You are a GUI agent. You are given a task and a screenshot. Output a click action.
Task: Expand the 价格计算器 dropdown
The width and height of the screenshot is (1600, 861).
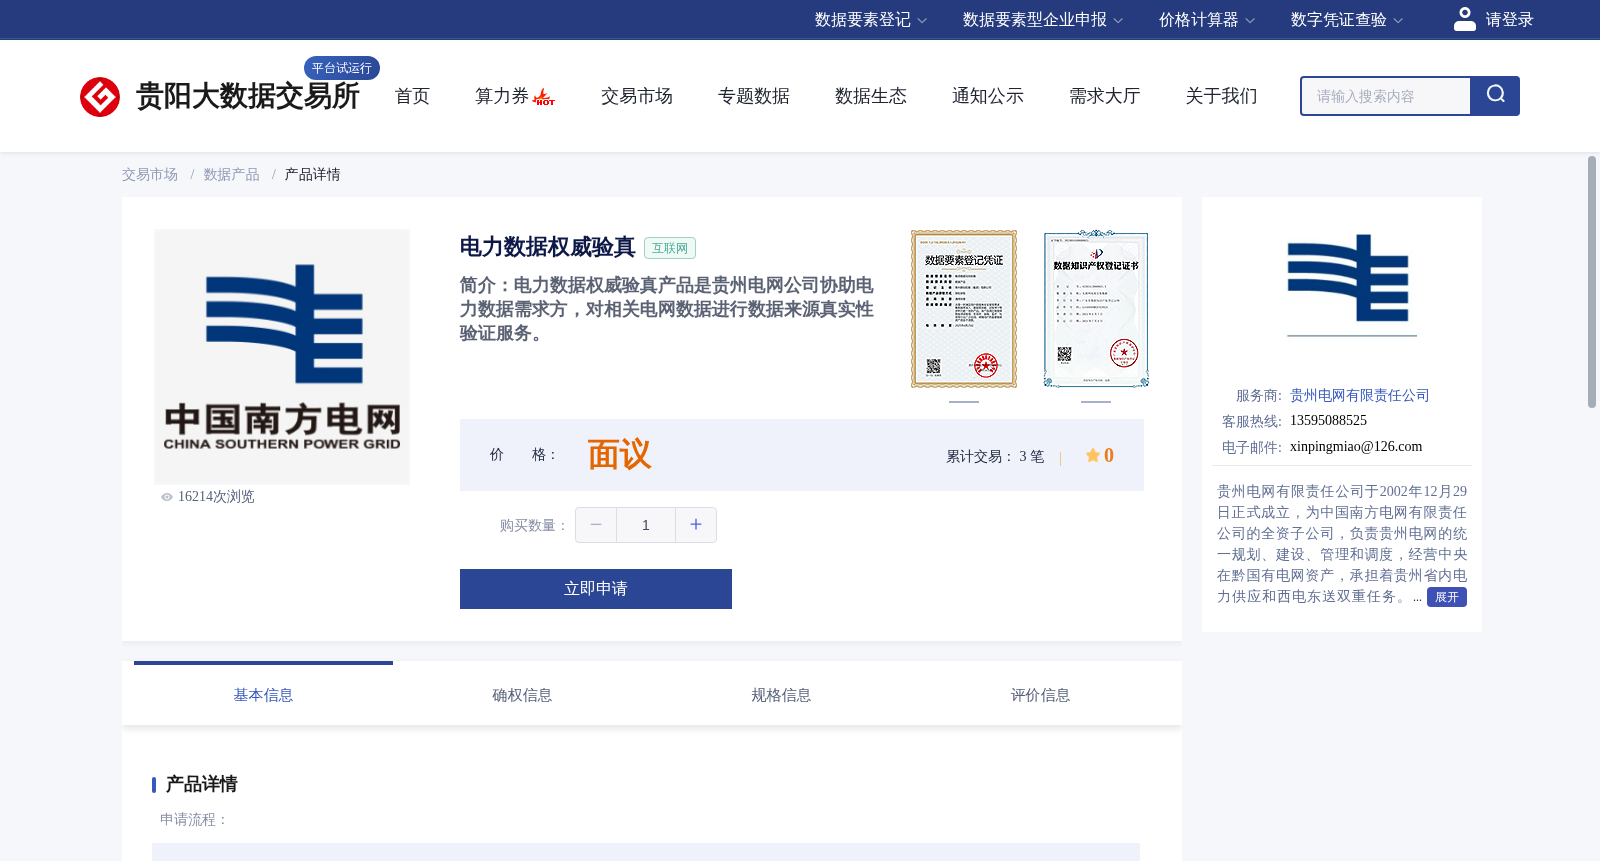(1207, 20)
